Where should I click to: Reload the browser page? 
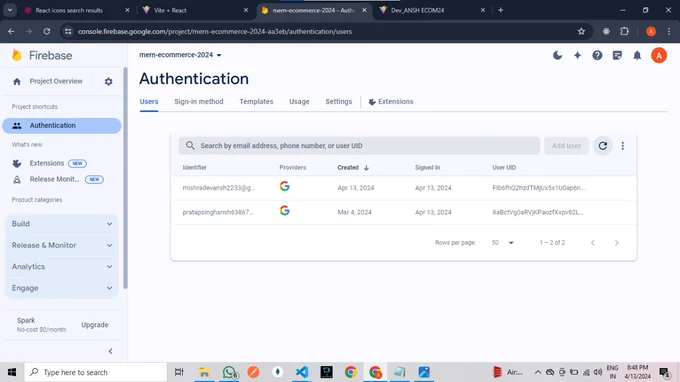click(x=47, y=31)
